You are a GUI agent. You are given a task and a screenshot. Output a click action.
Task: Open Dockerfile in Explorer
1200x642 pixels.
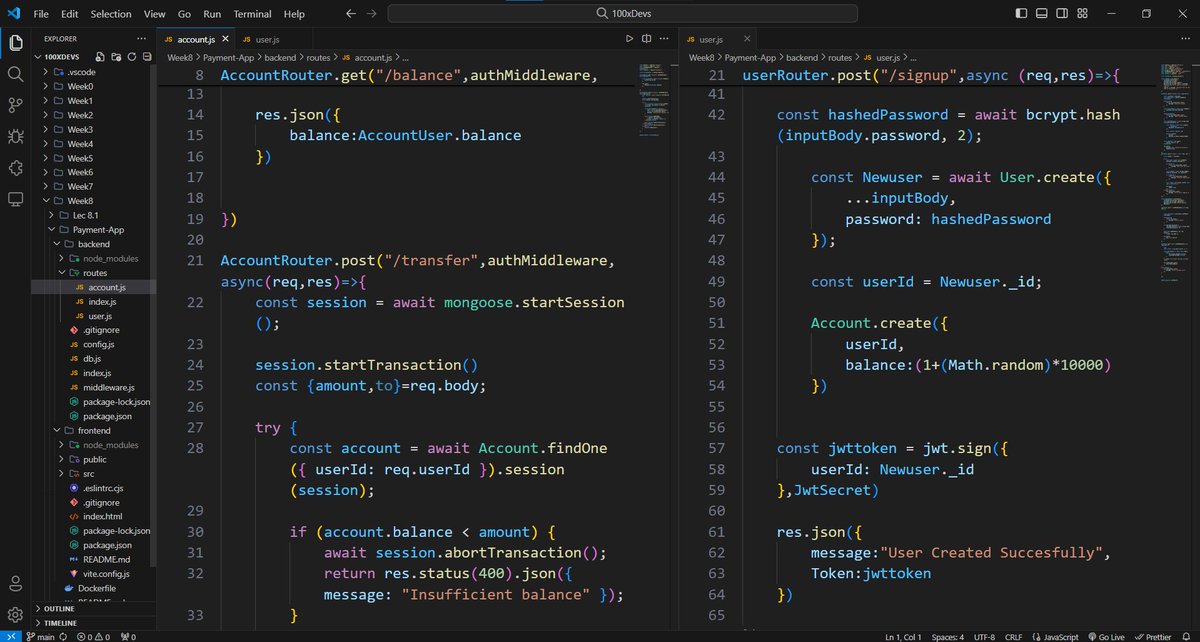coord(97,588)
